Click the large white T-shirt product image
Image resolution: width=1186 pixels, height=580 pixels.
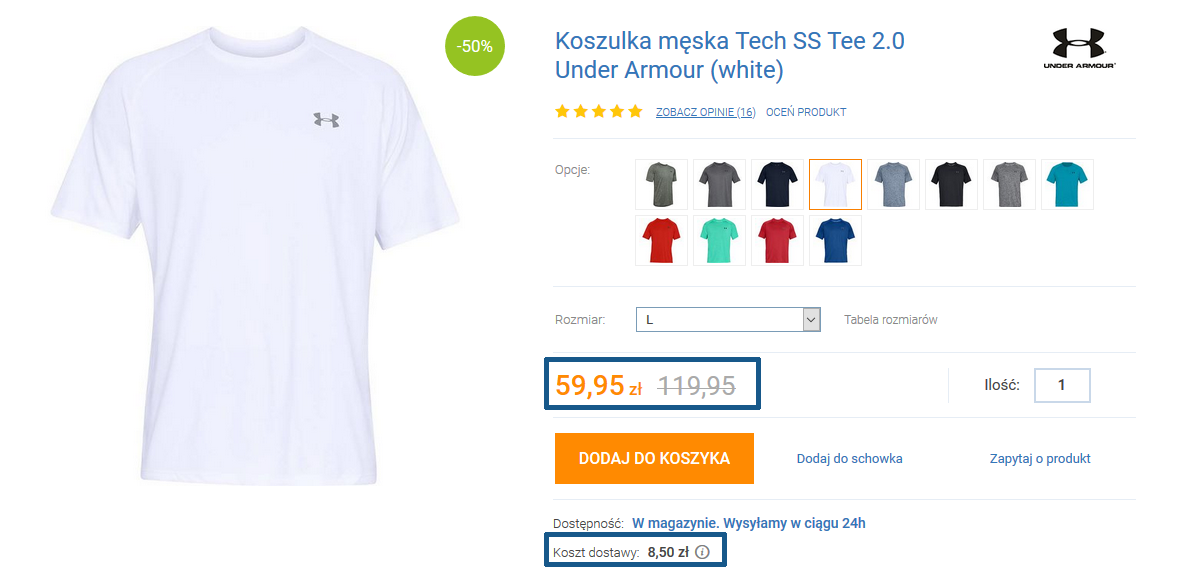(x=255, y=250)
